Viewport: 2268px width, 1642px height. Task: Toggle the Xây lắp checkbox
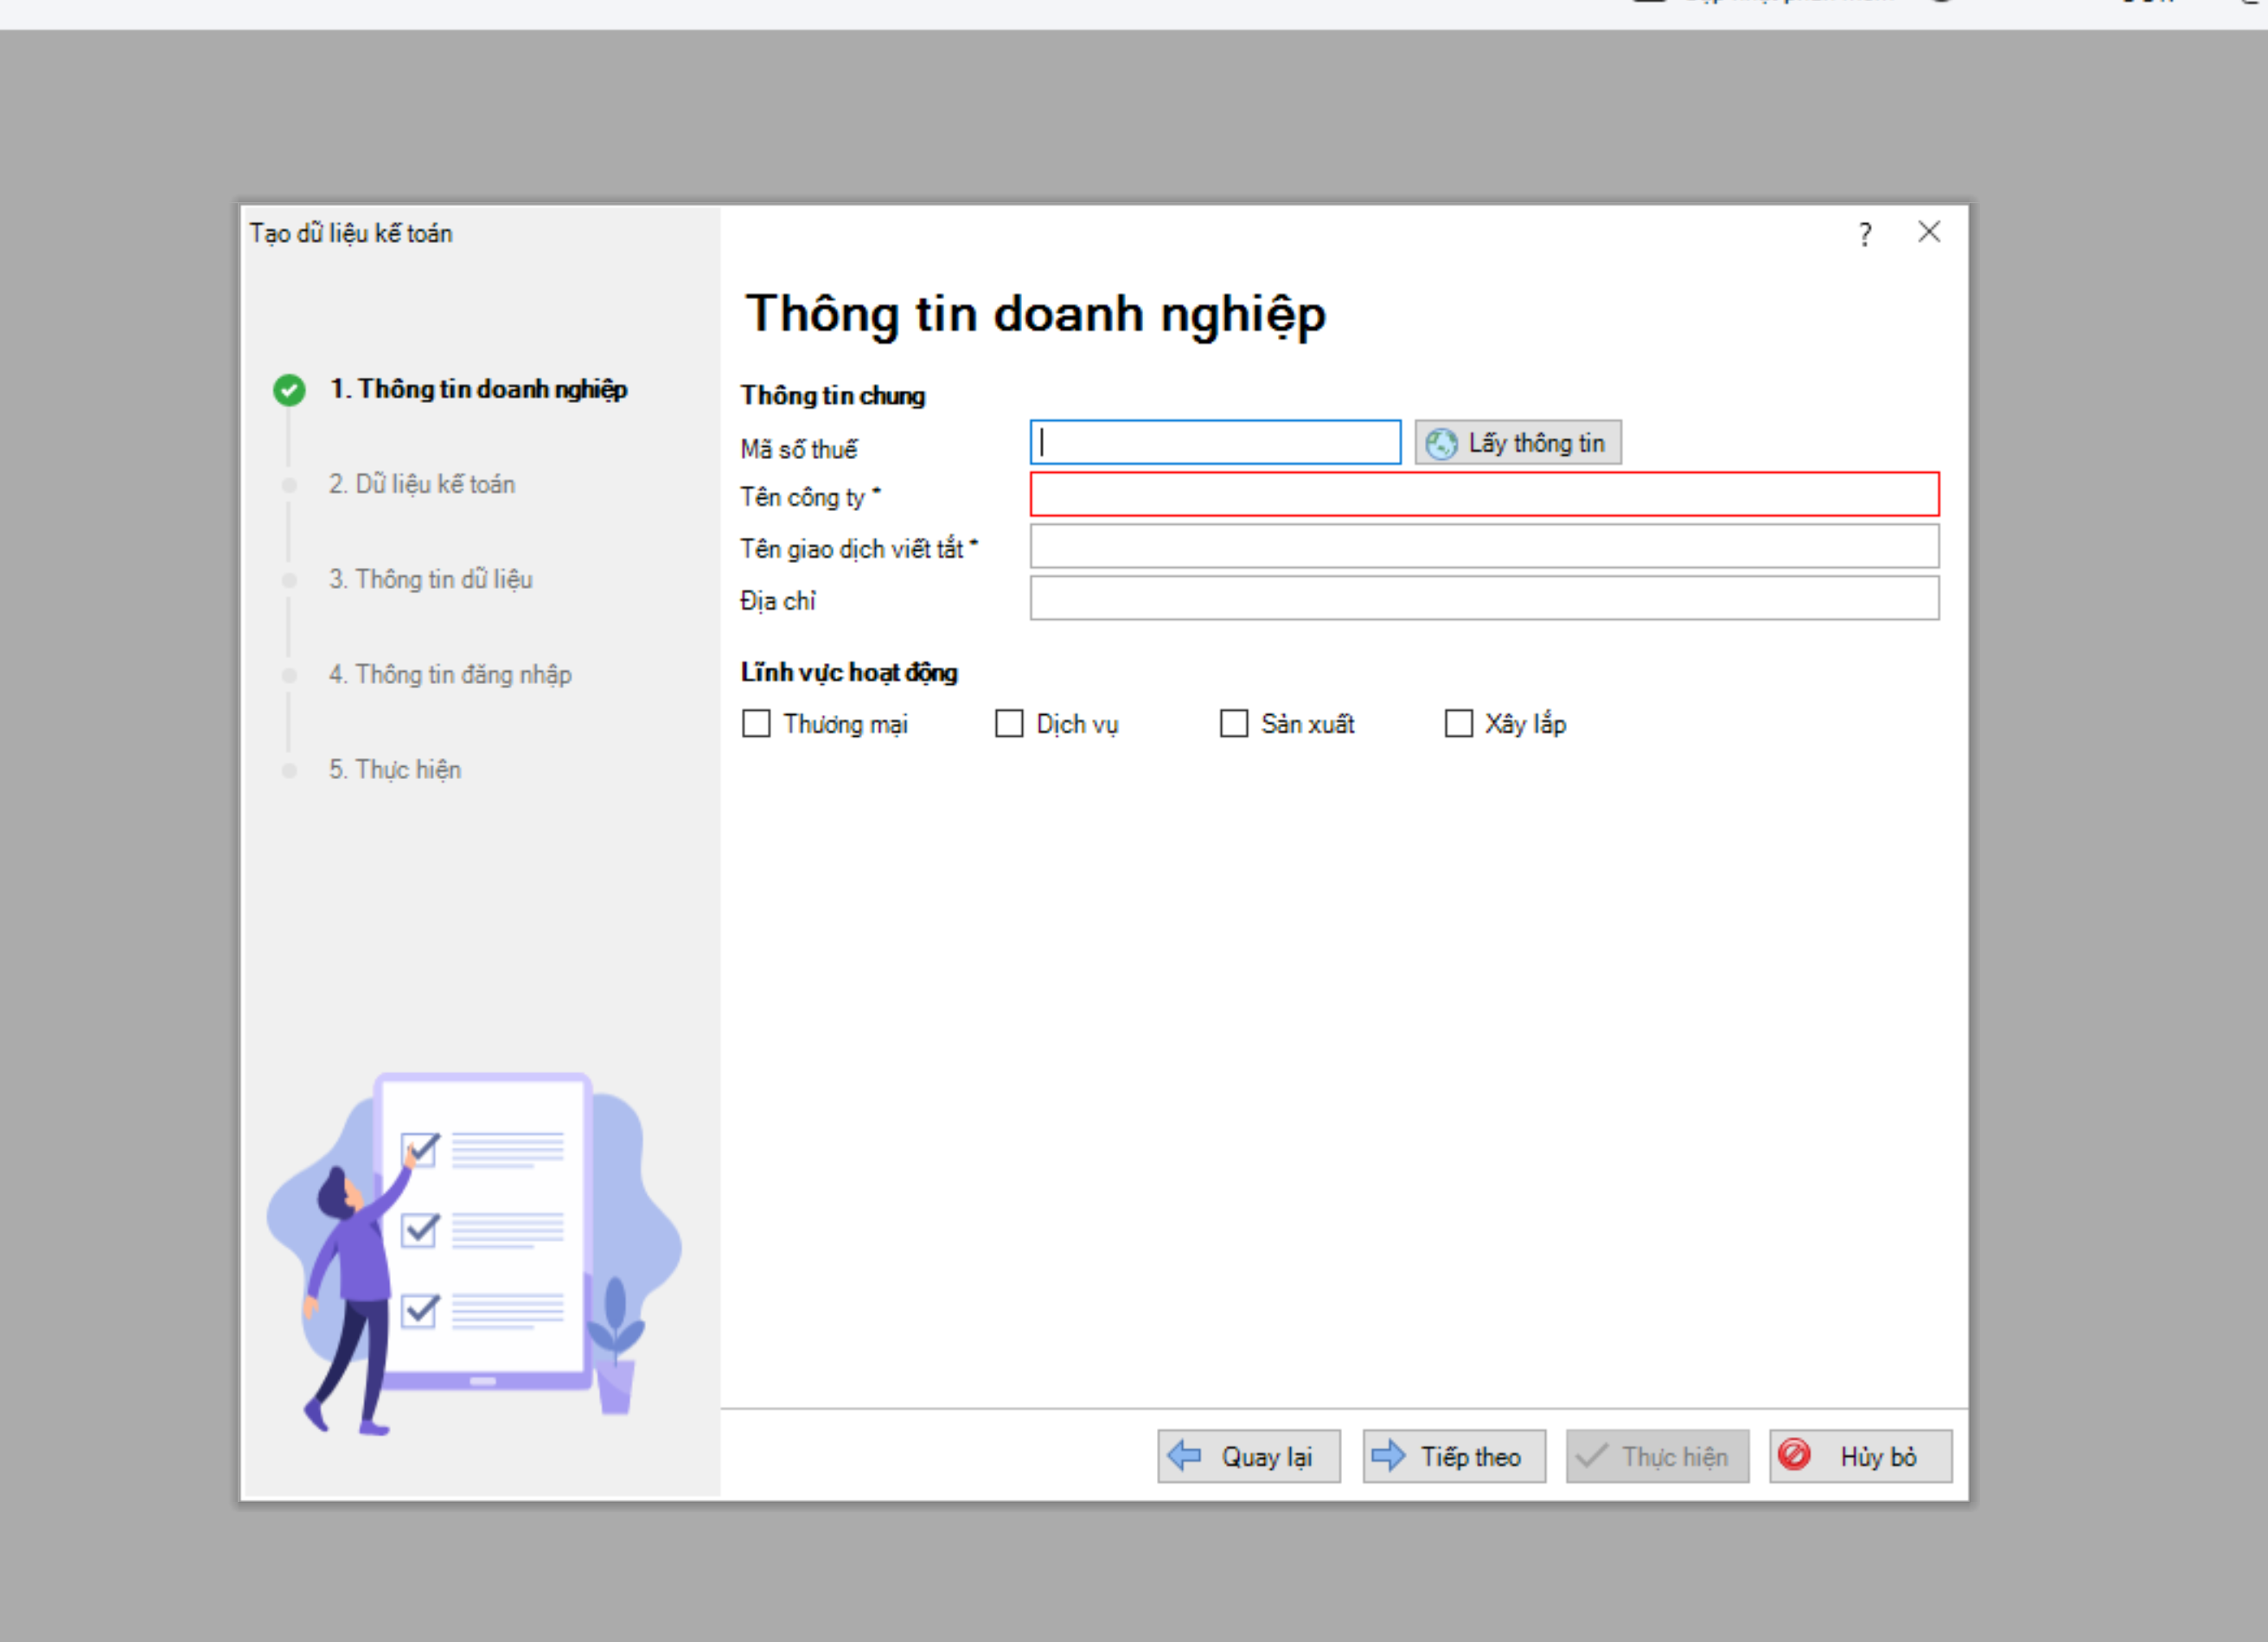tap(1458, 723)
